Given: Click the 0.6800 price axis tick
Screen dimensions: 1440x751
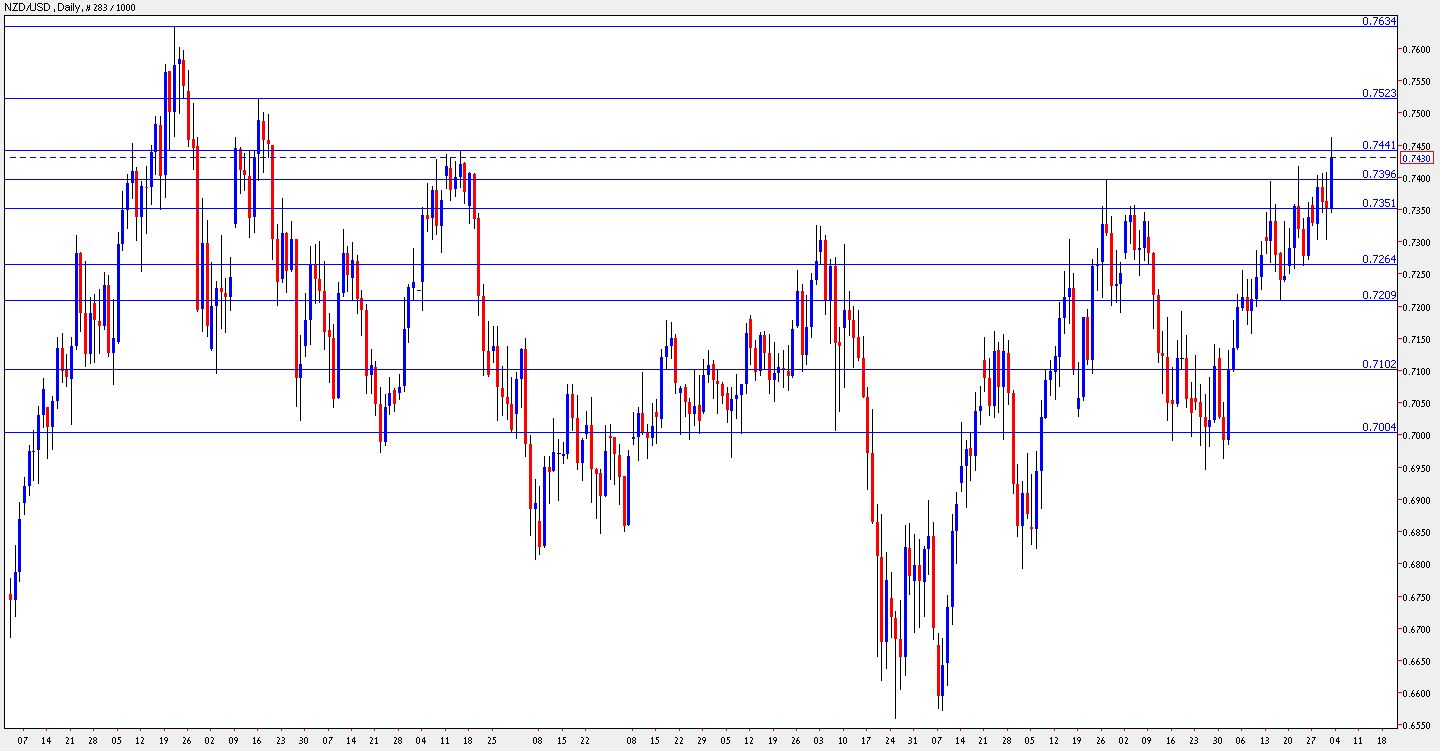Looking at the screenshot, I should pos(1417,565).
